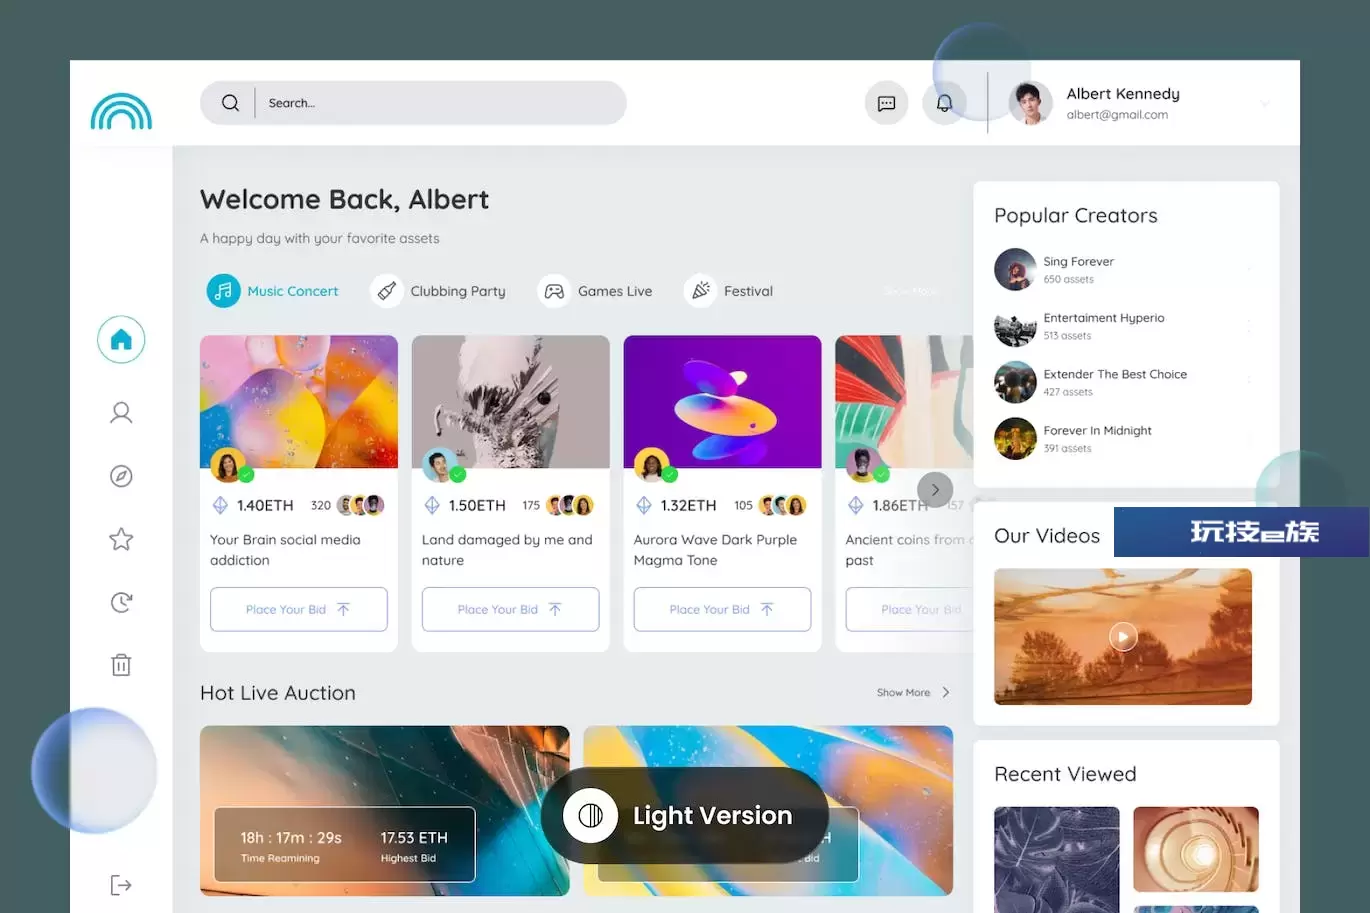1370x913 pixels.
Task: Open Land damaged by me artwork
Action: [x=511, y=401]
